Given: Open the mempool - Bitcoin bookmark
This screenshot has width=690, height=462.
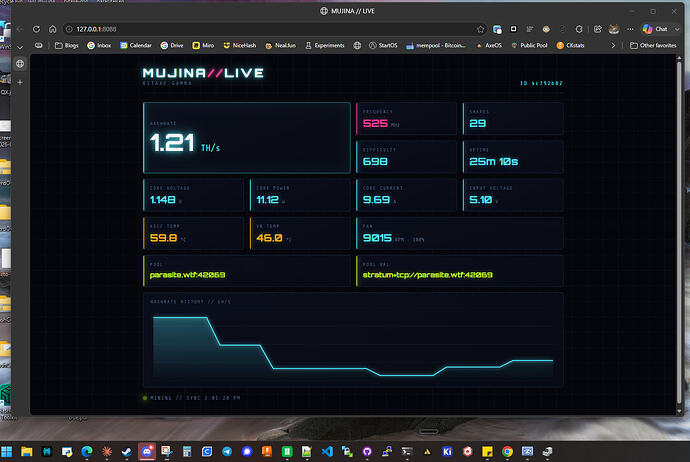Looking at the screenshot, I should pos(436,45).
